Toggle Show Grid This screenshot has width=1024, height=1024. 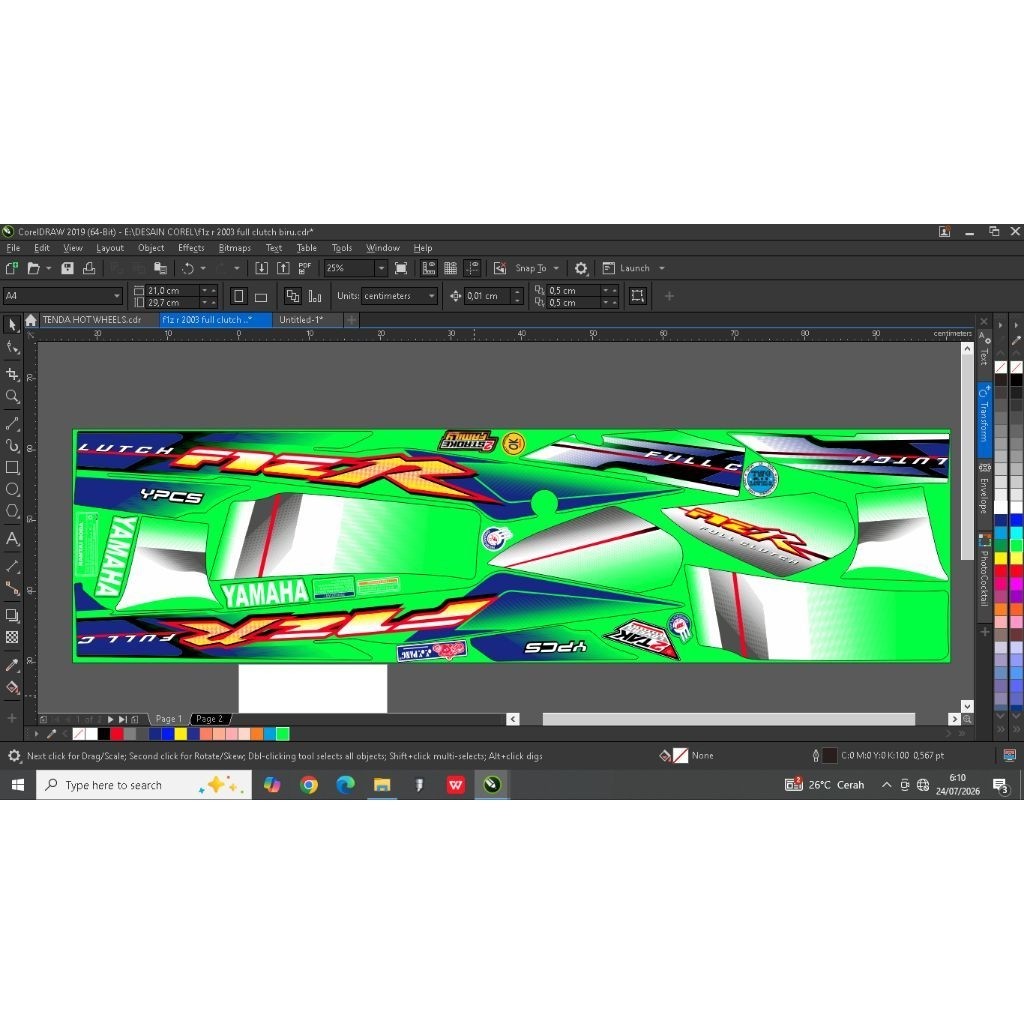tap(451, 268)
